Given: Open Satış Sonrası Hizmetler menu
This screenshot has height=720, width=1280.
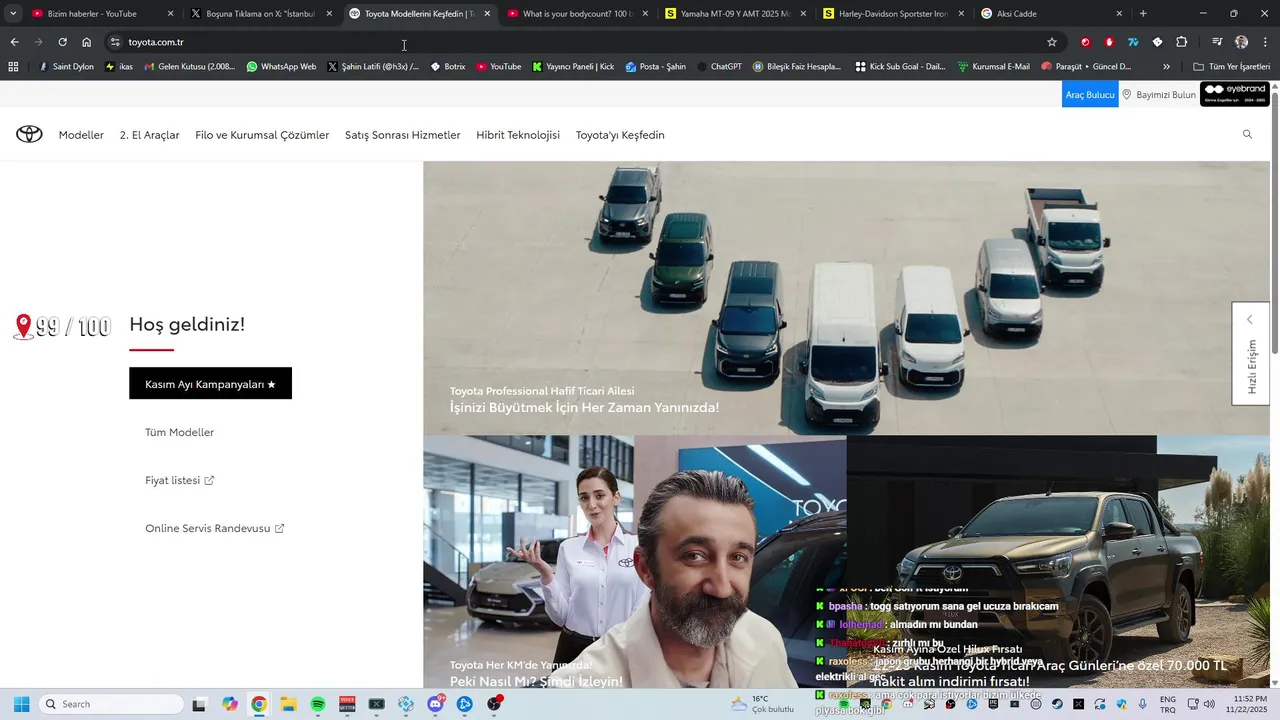Looking at the screenshot, I should click(403, 135).
